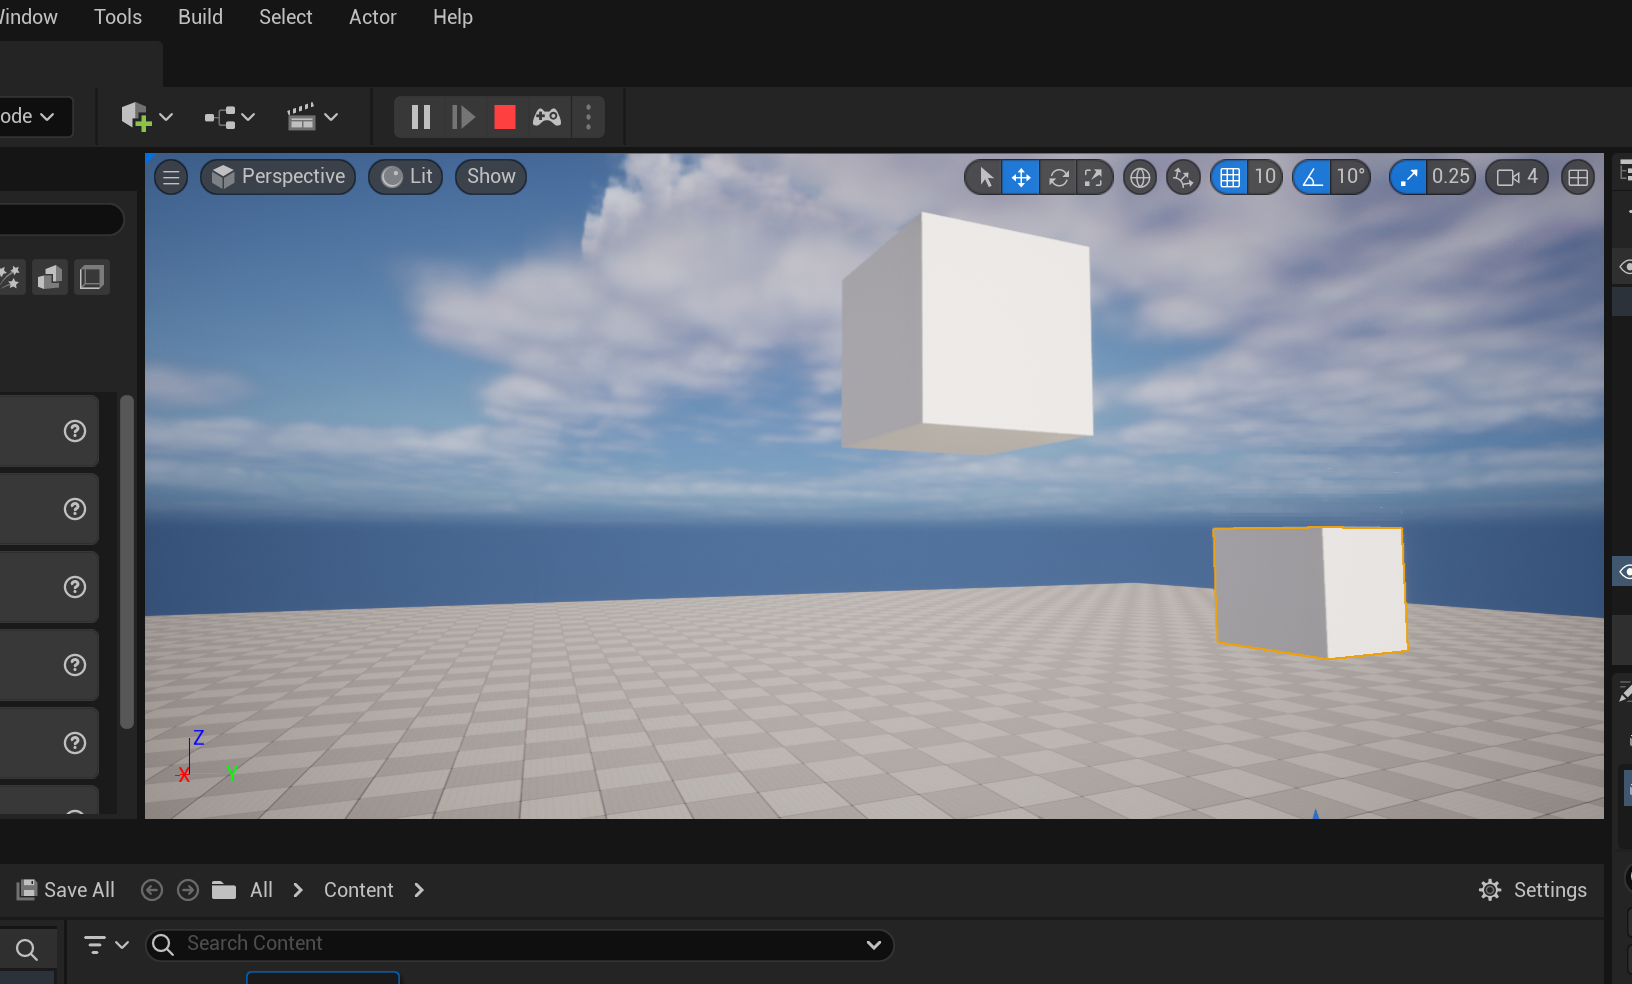Click the Cinematics clapperboard icon

pos(302,117)
